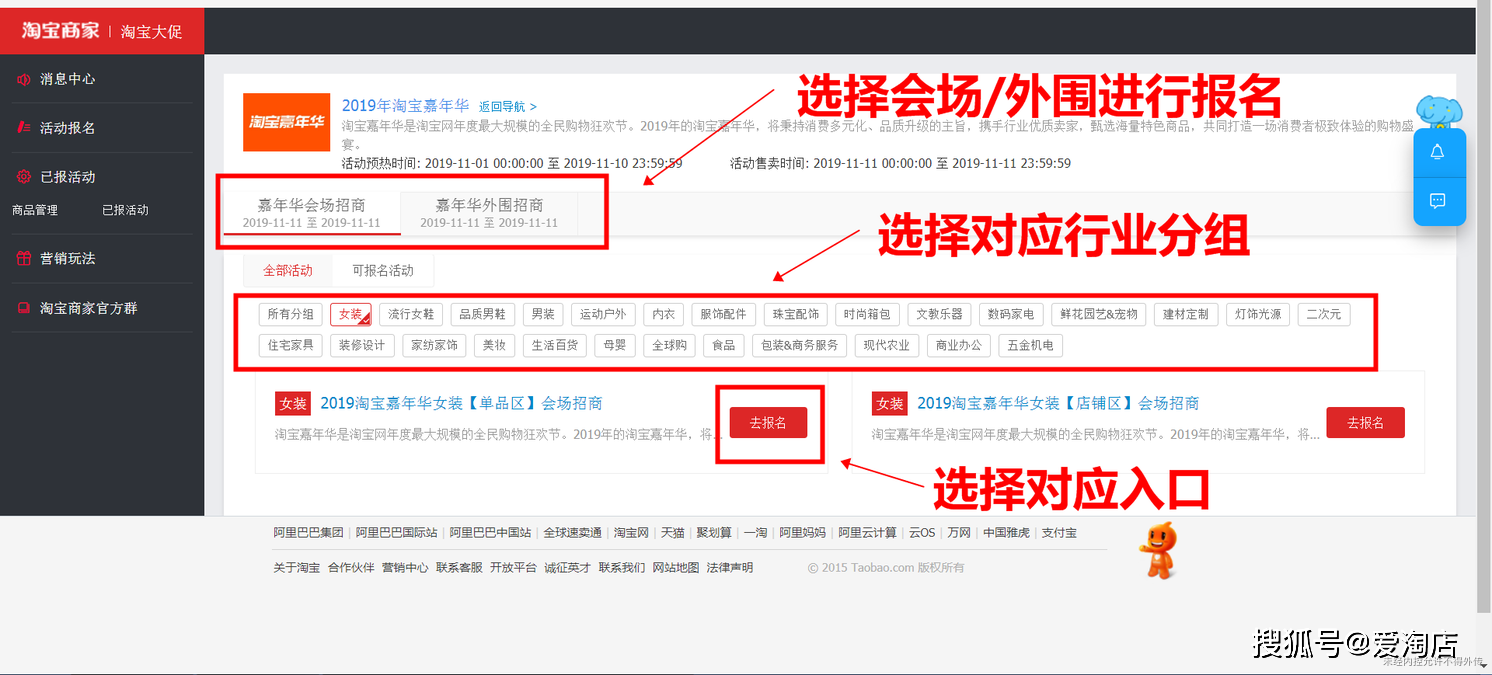Choose 建材定制 category
This screenshot has width=1492, height=675.
(x=1186, y=314)
